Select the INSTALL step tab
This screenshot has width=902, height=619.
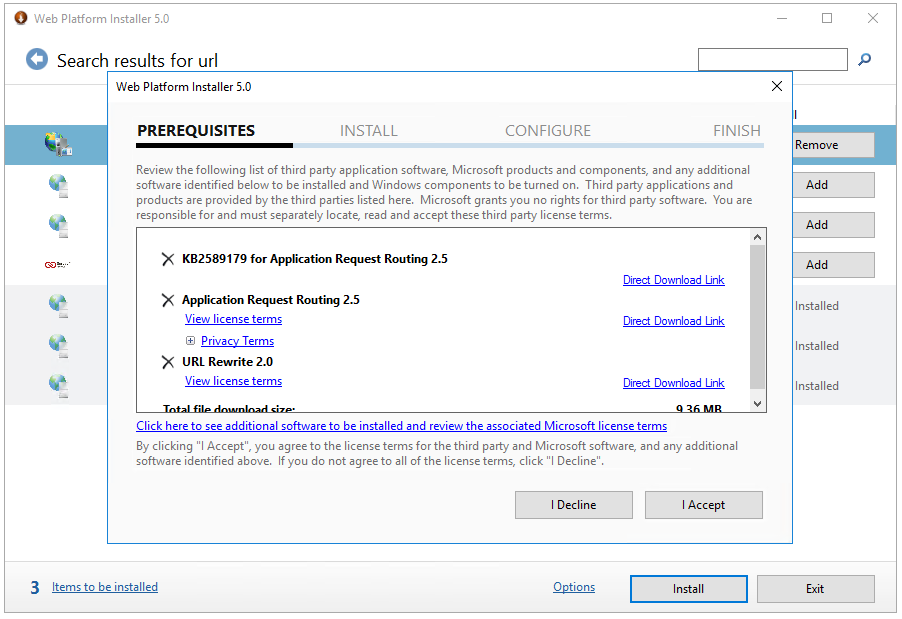(368, 131)
